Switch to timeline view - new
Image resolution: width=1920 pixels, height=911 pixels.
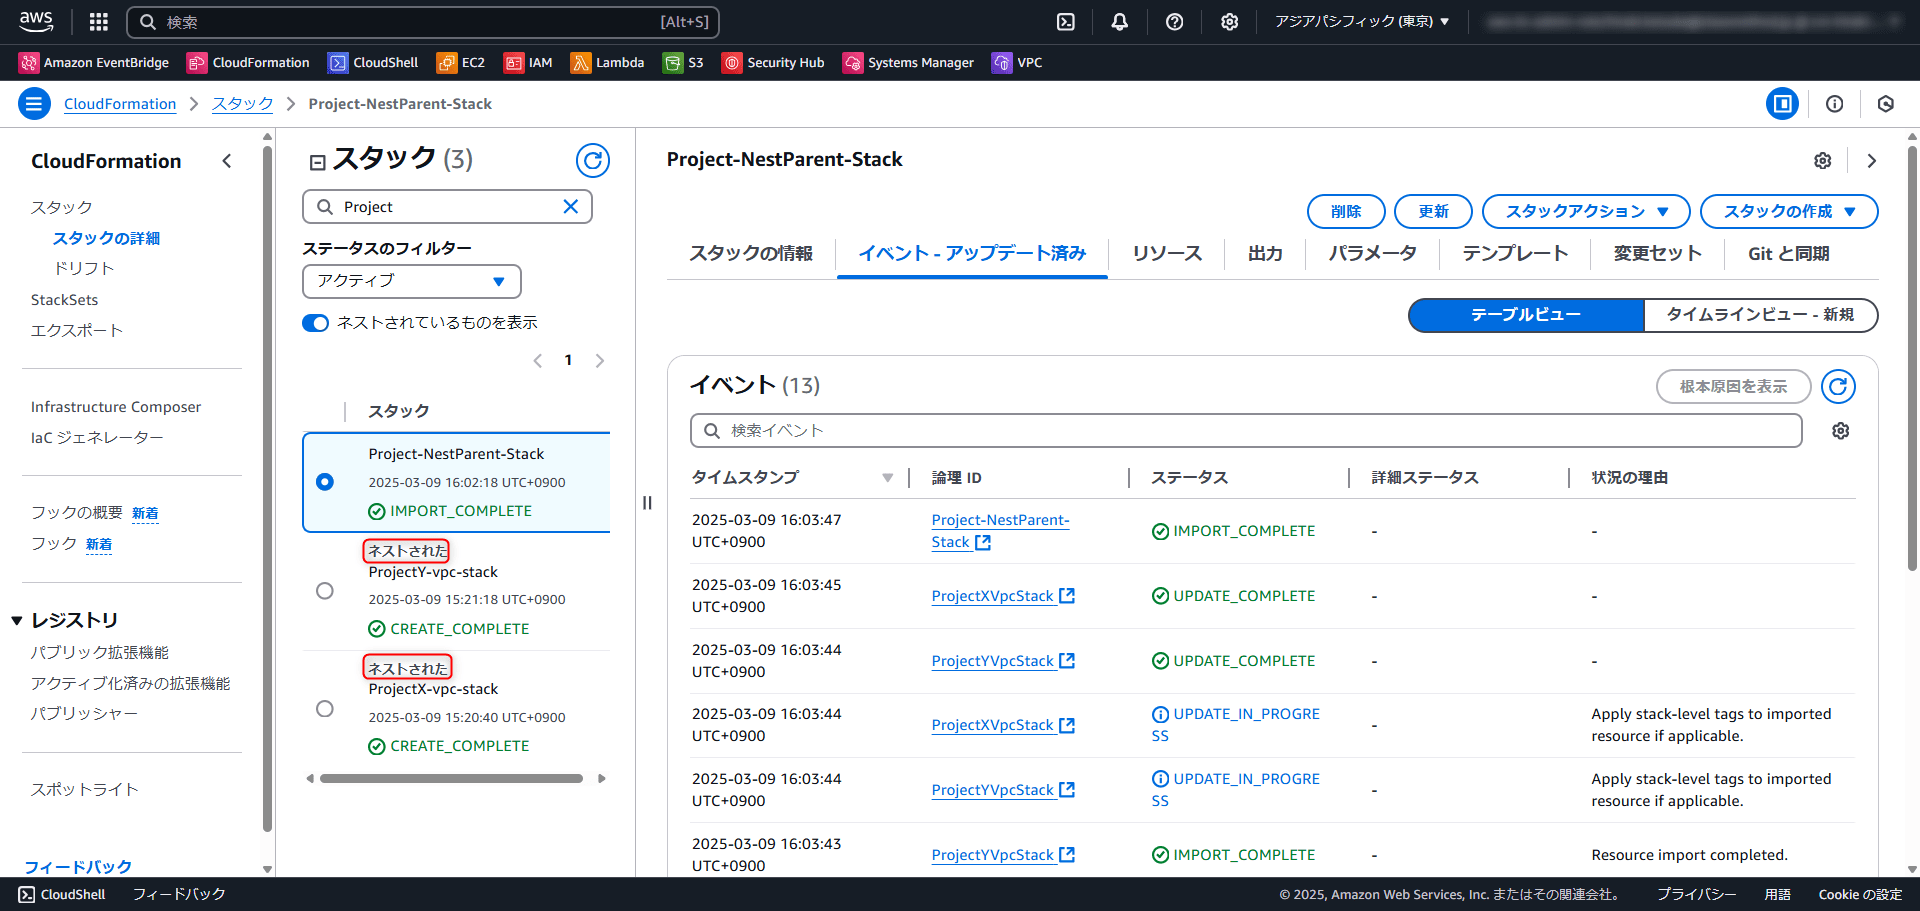(1760, 314)
